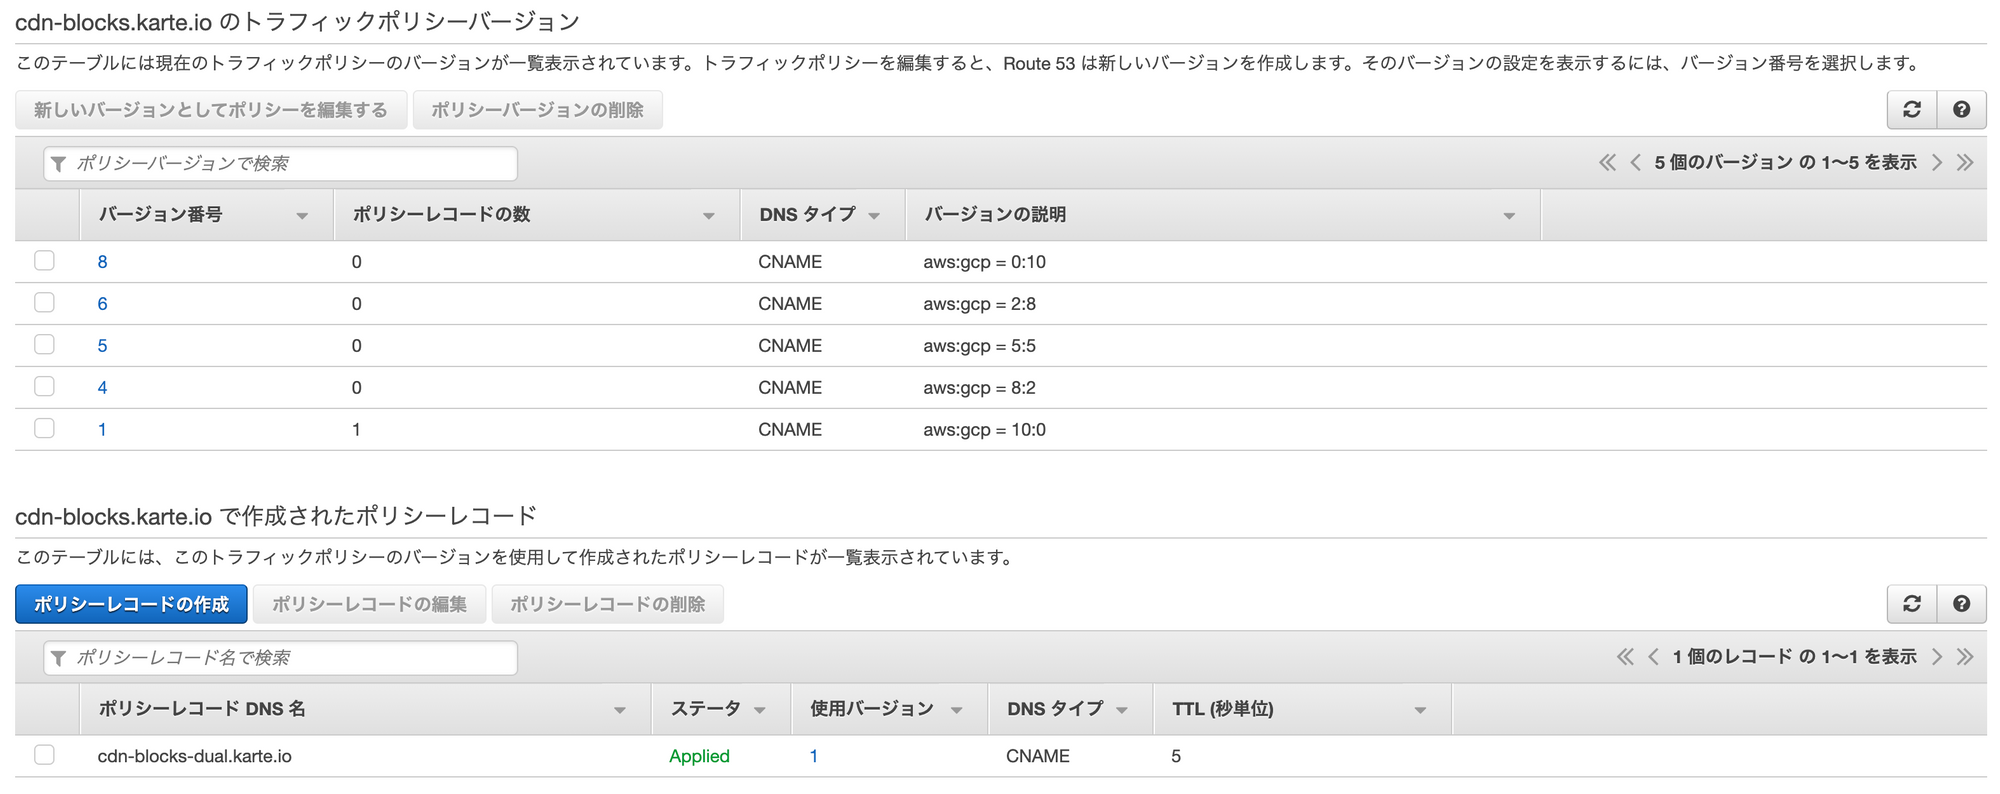The height and width of the screenshot is (794, 2000).
Task: Open version 6 policy link
Action: click(x=102, y=304)
